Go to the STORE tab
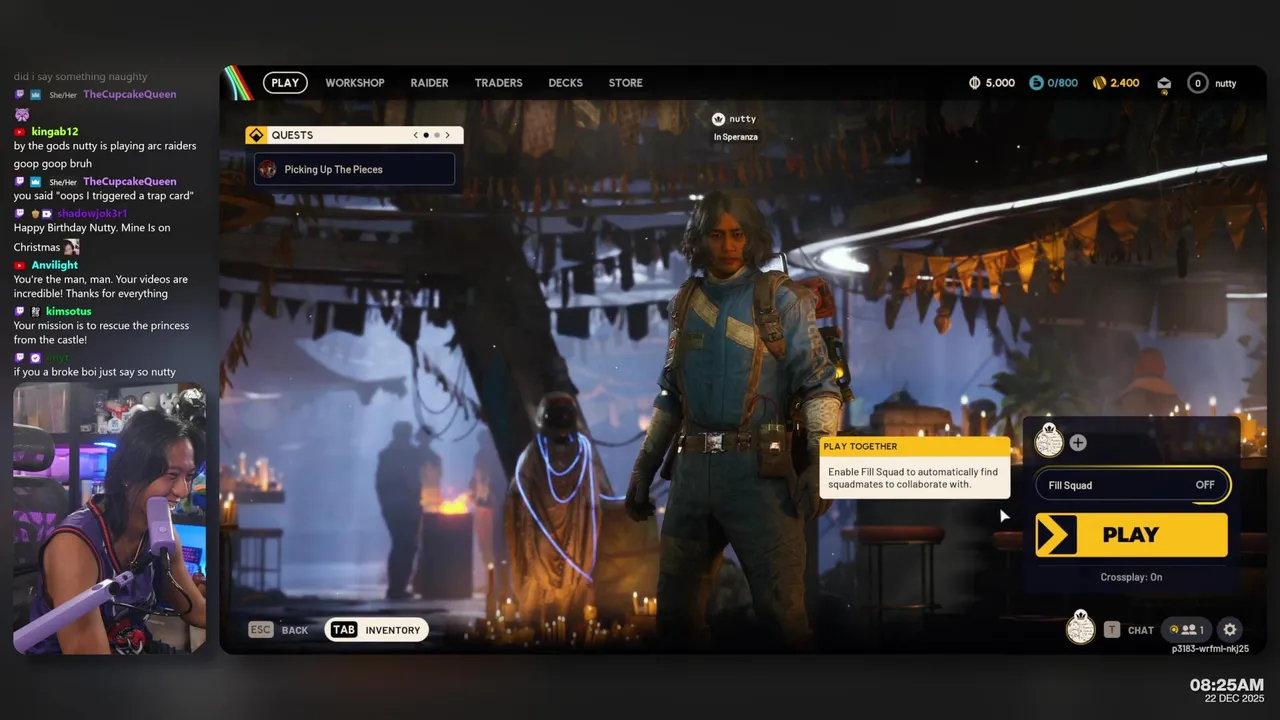Screen dimensions: 1280x720 pyautogui.click(x=626, y=83)
